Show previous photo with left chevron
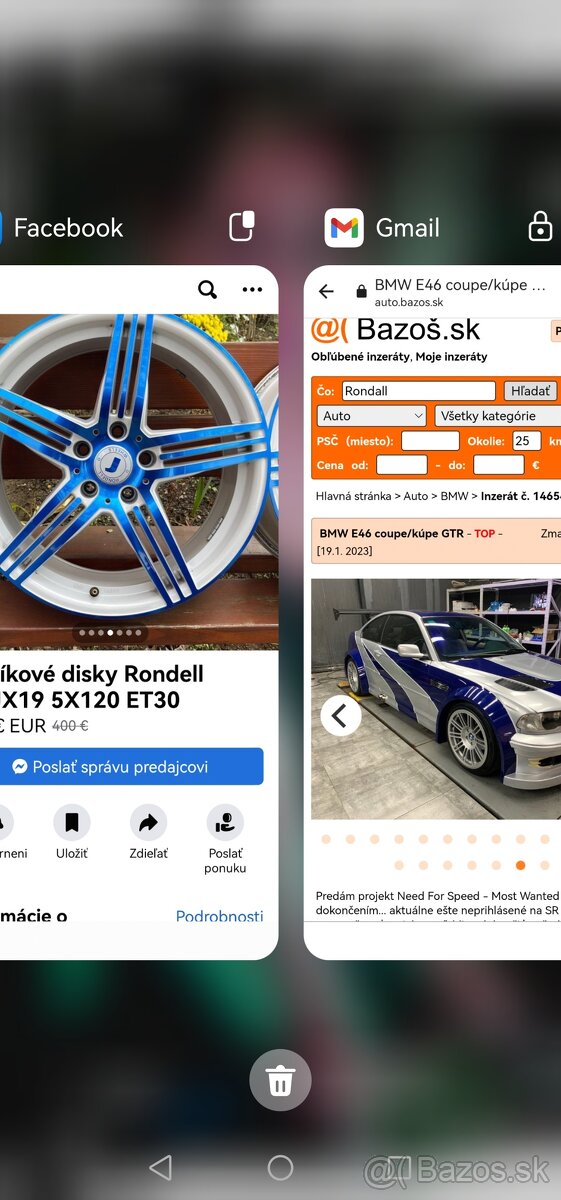 click(341, 715)
